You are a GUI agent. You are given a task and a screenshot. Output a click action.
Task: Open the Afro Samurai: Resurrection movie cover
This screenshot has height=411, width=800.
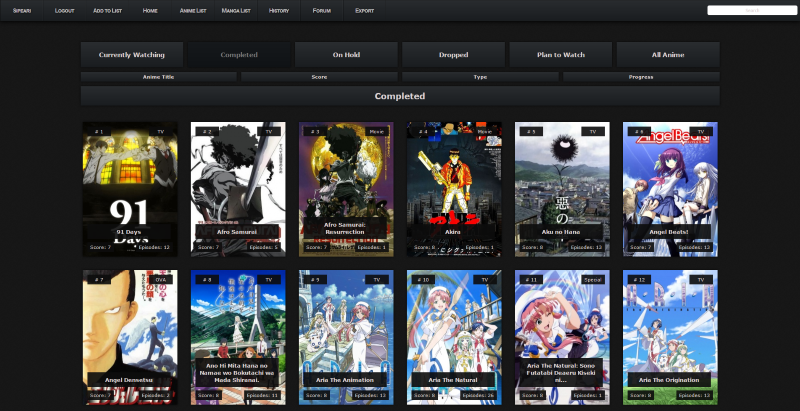(346, 189)
